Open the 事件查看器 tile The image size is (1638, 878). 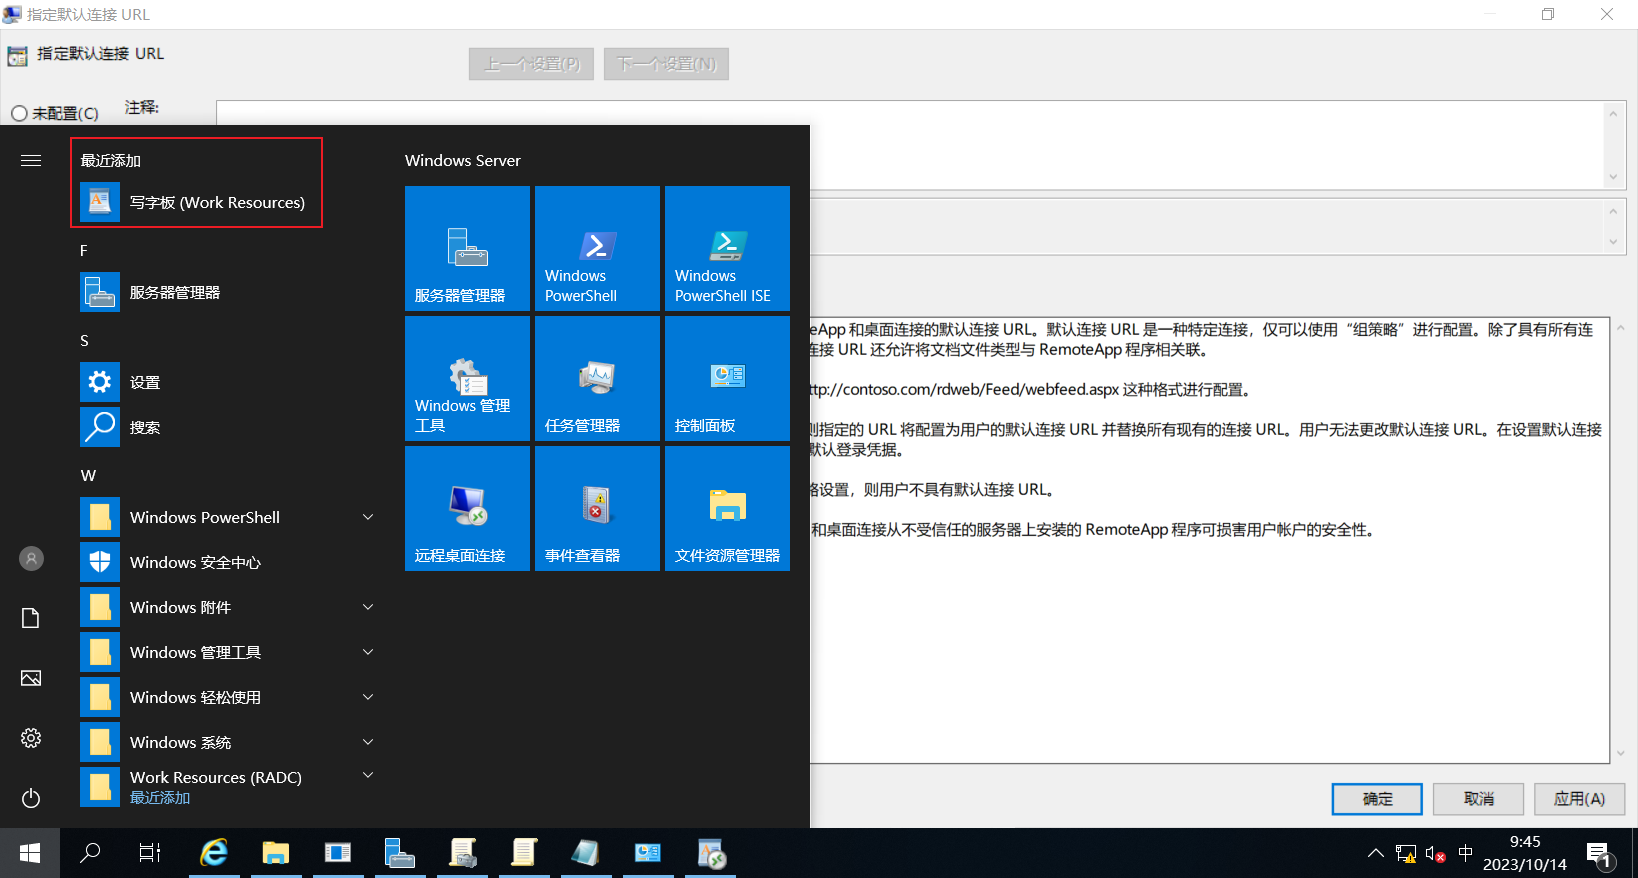[x=597, y=508]
